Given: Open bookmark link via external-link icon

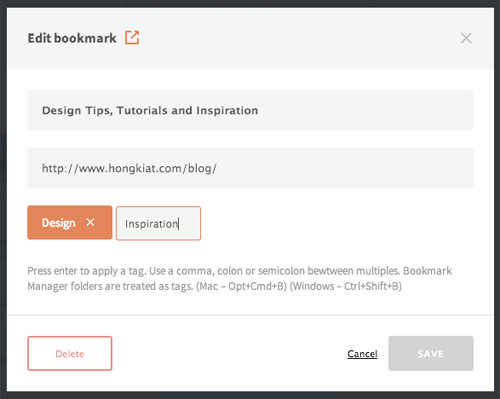Looking at the screenshot, I should coord(132,37).
